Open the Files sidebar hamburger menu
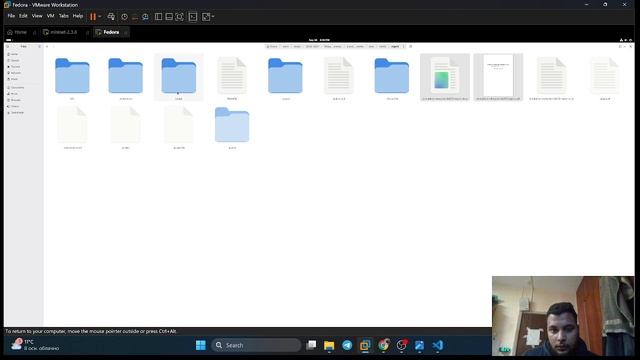This screenshot has height=360, width=640. (39, 47)
